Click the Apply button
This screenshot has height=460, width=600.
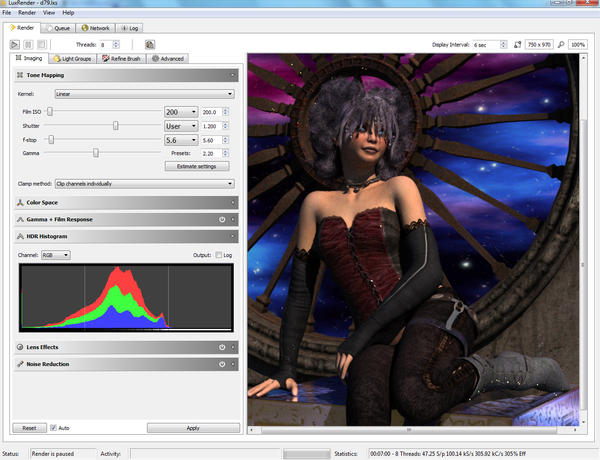194,428
